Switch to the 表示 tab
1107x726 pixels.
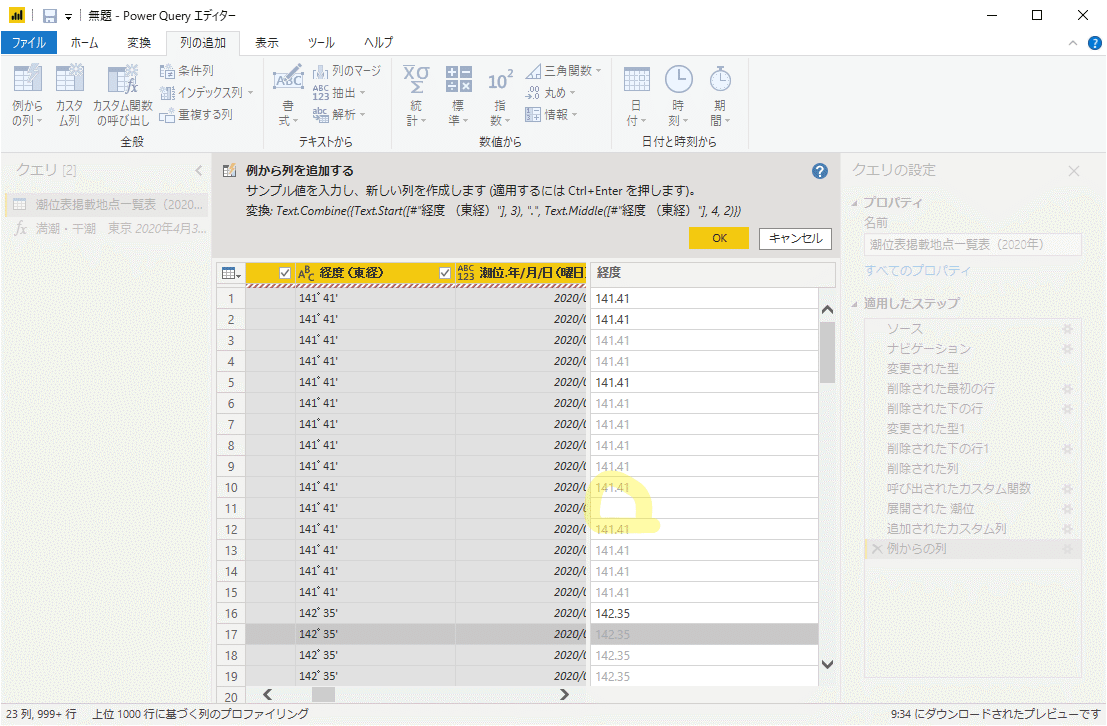point(266,43)
